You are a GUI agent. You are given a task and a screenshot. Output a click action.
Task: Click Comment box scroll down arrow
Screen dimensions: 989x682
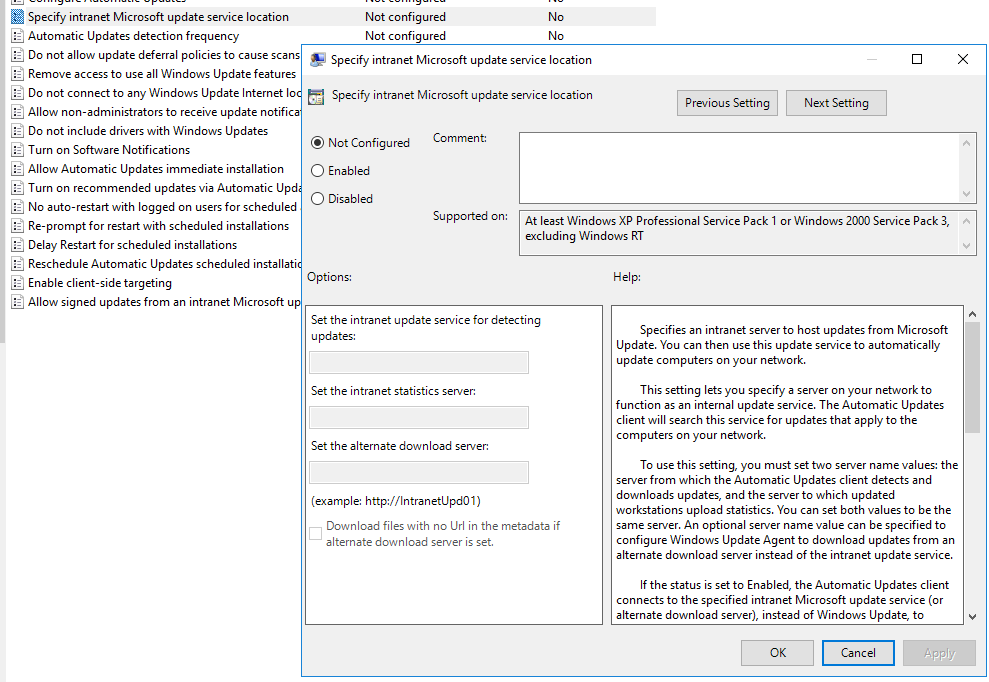tap(966, 194)
